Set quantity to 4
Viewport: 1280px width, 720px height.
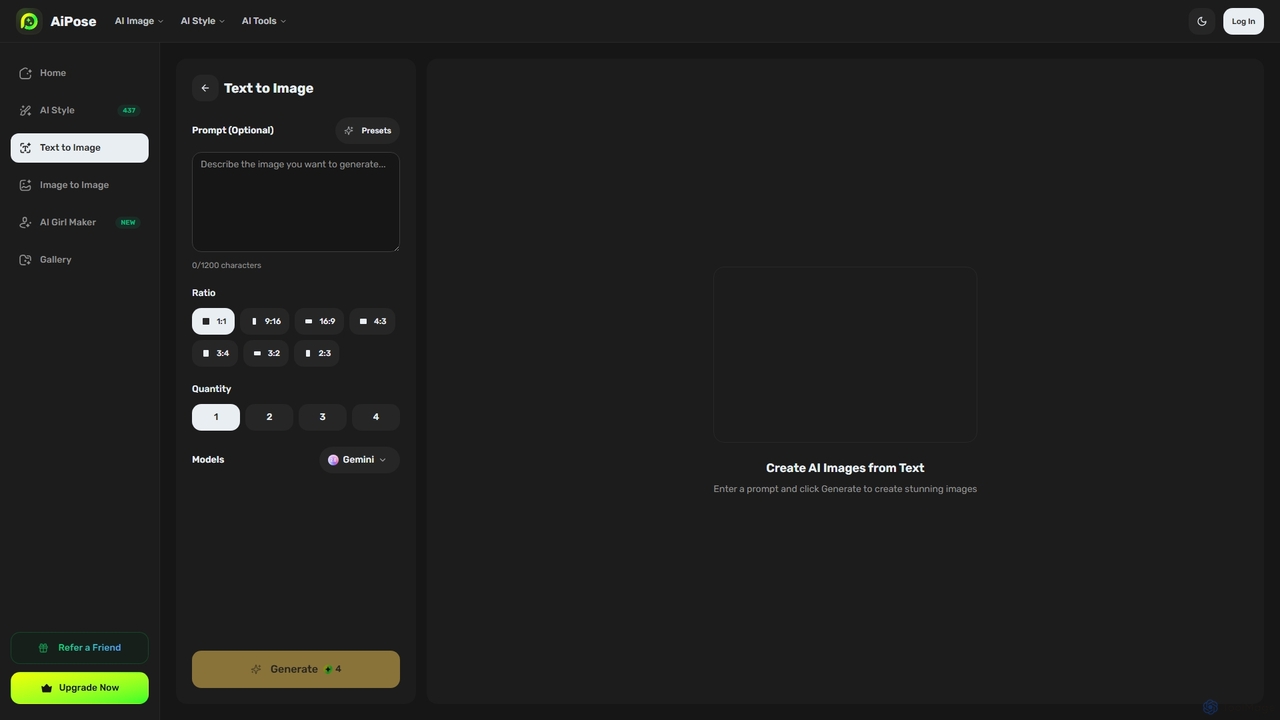tap(376, 417)
